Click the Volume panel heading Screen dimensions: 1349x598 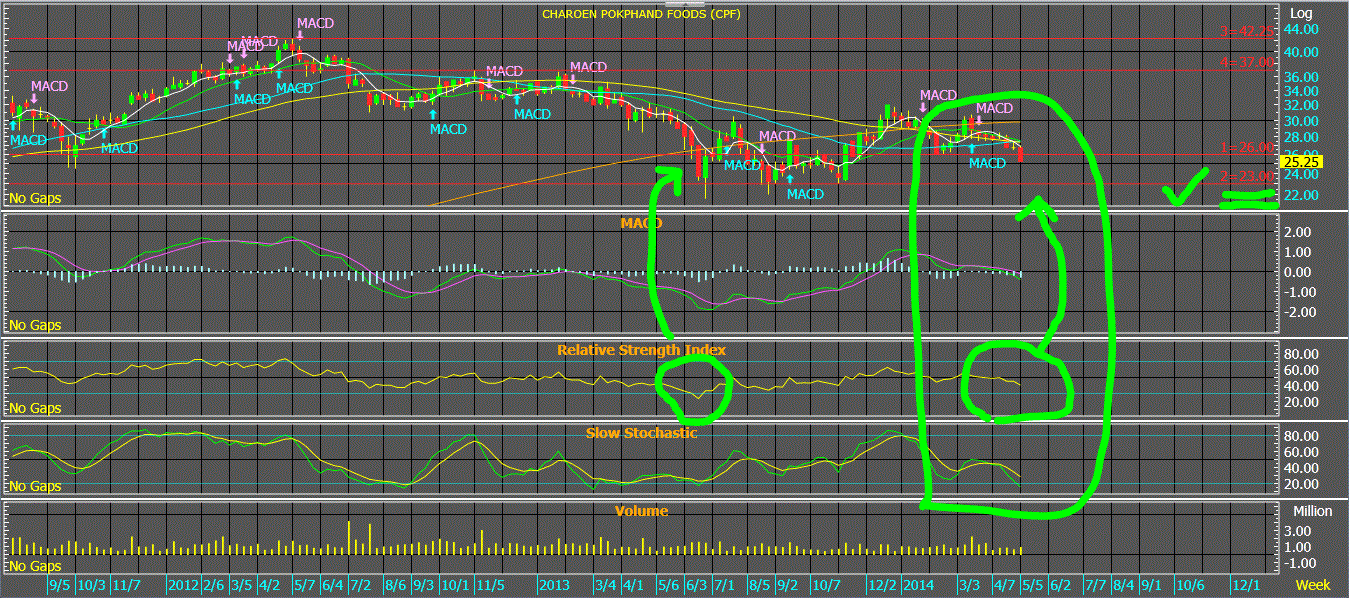click(x=641, y=510)
